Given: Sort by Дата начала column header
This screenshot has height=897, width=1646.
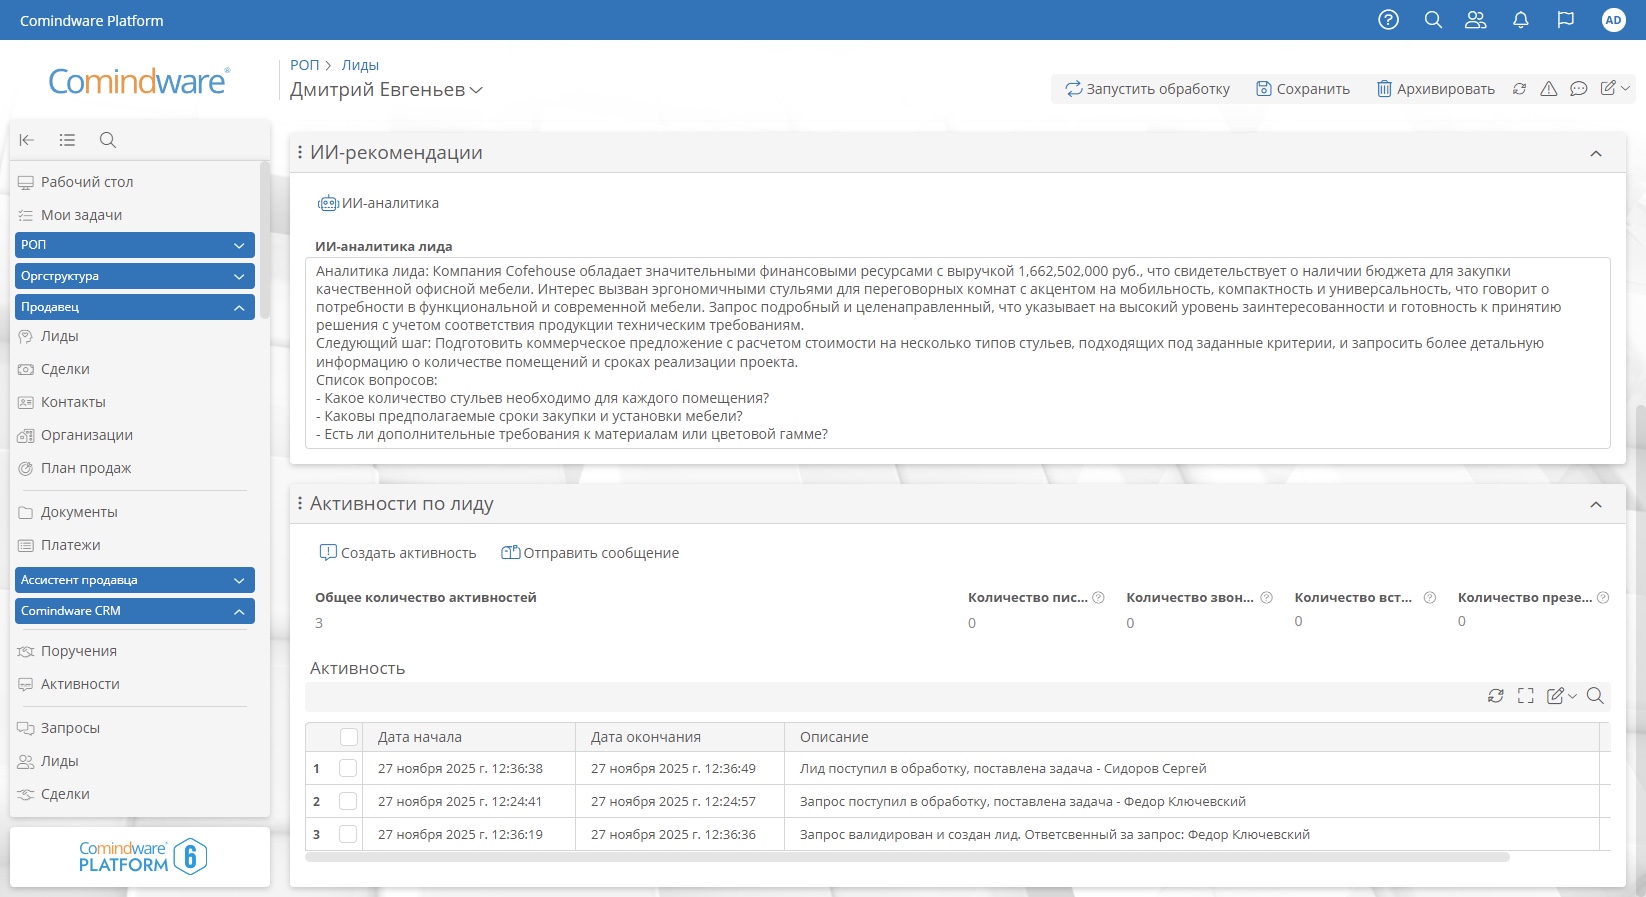Looking at the screenshot, I should pyautogui.click(x=470, y=737).
